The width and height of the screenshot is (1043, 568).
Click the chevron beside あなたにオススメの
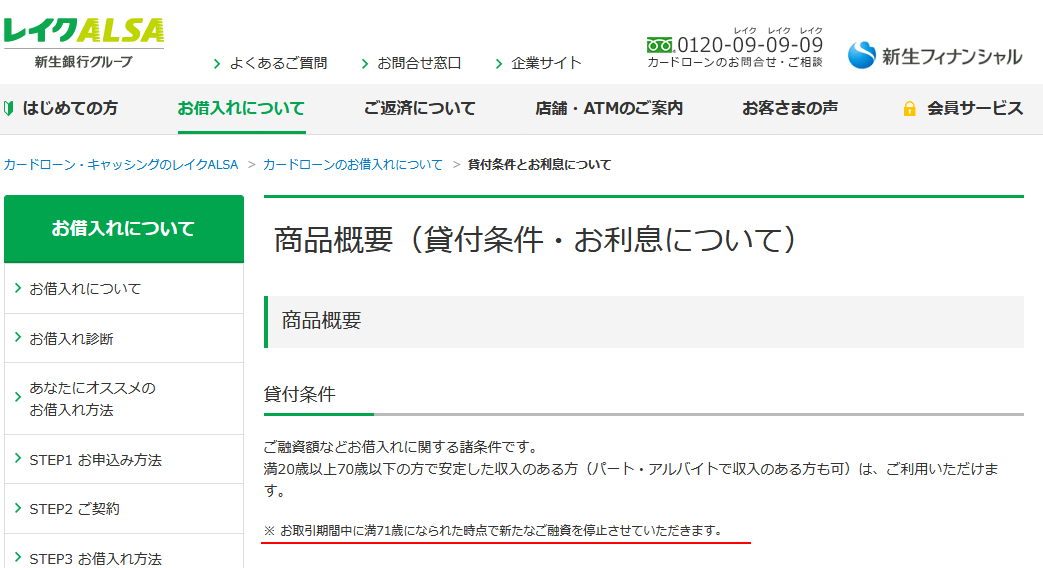coord(18,397)
